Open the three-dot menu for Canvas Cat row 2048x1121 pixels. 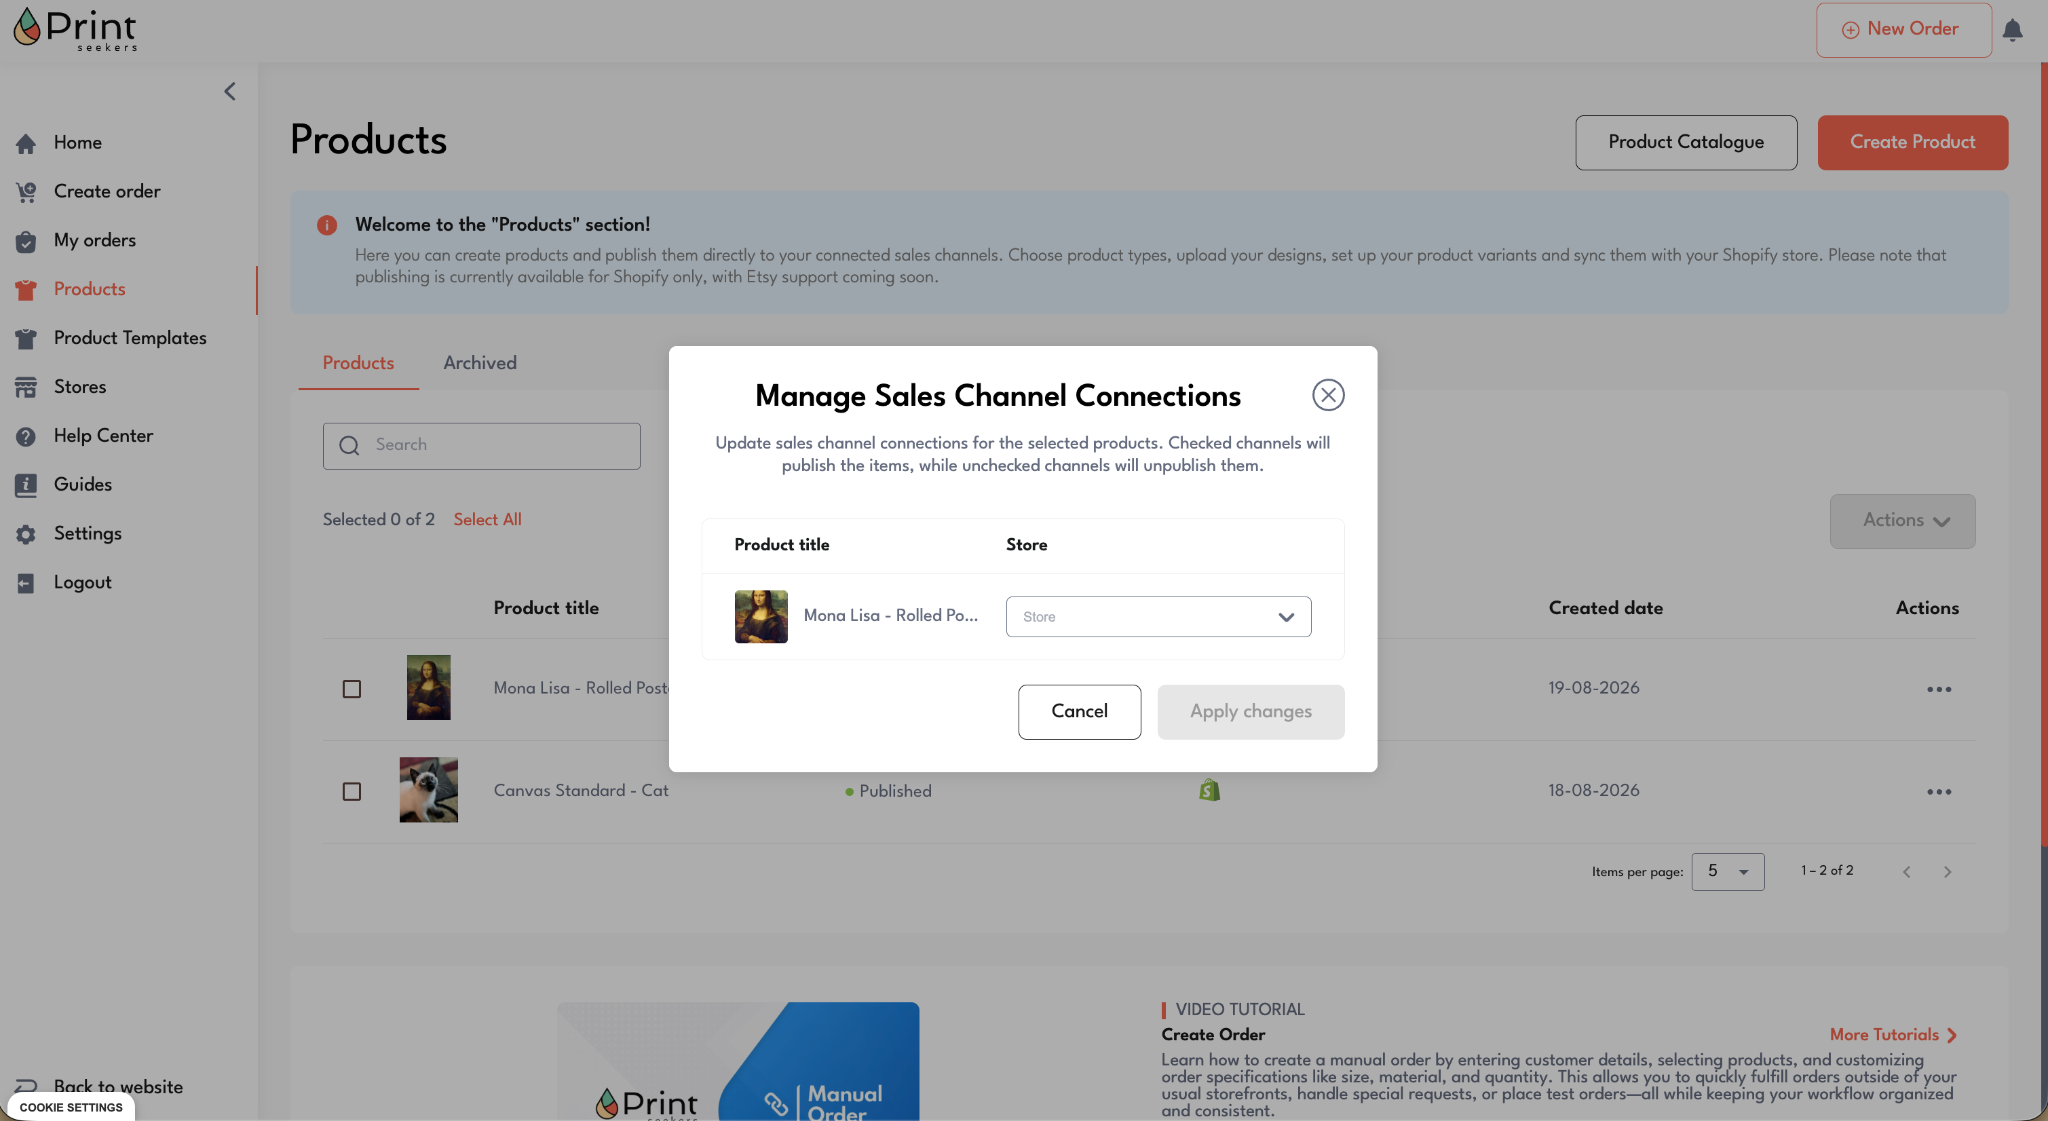(x=1938, y=791)
